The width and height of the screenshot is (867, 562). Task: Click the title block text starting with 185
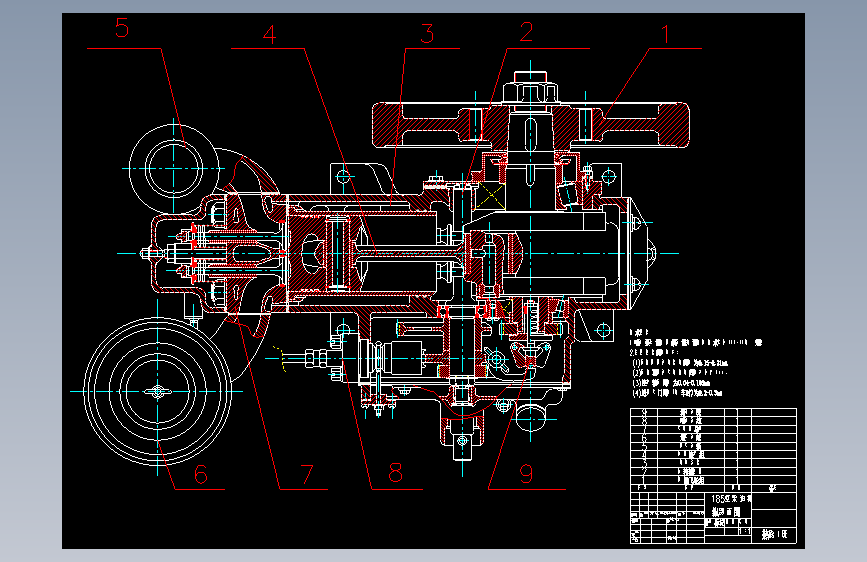click(x=731, y=499)
